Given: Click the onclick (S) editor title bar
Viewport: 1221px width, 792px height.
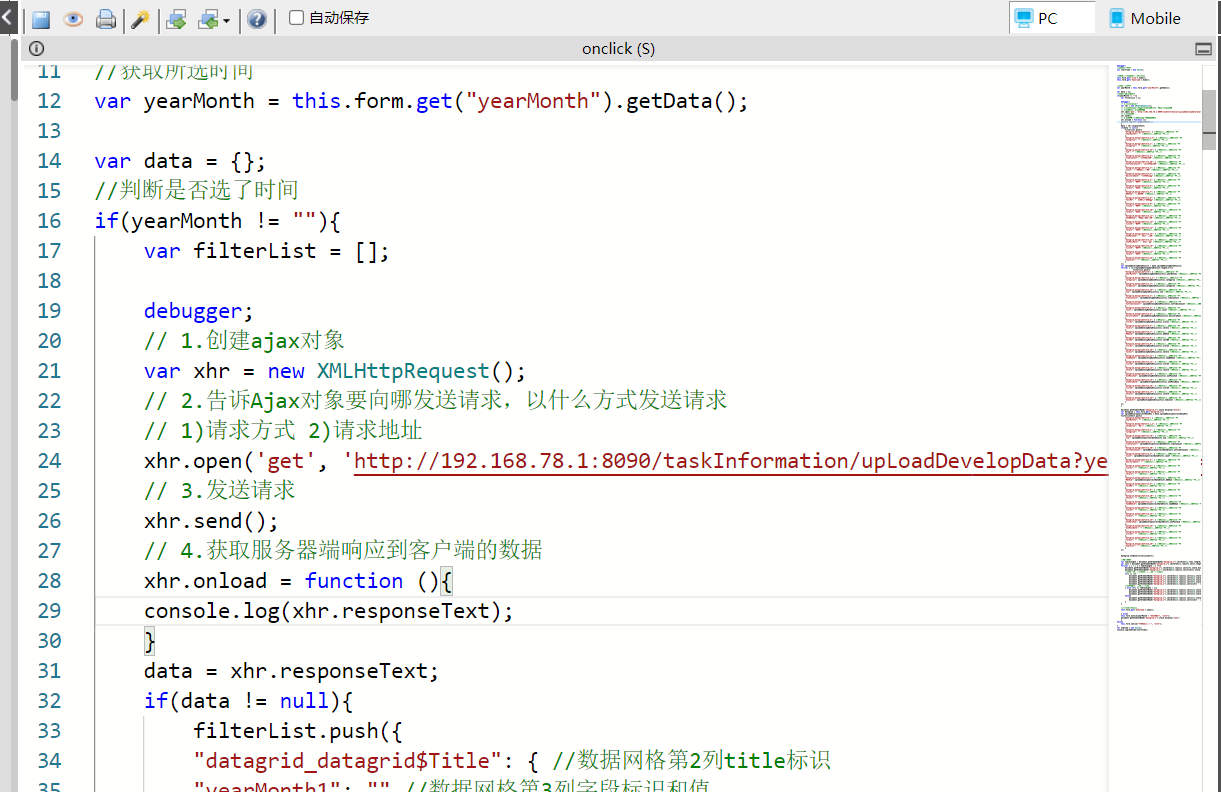Looking at the screenshot, I should coord(618,49).
